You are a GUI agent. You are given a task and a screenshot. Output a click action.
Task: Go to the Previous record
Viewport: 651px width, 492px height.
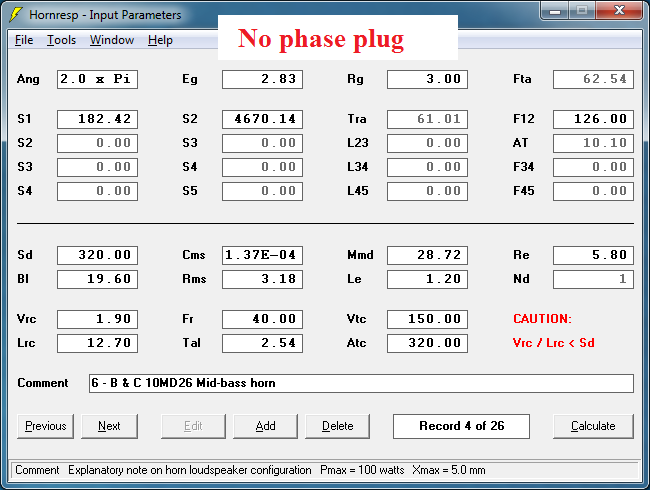point(45,426)
